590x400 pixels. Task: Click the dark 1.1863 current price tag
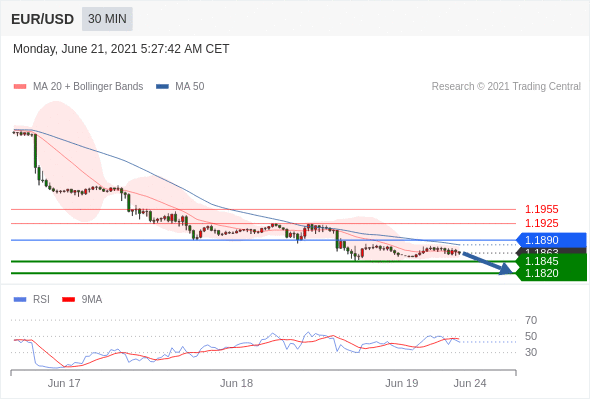(x=551, y=251)
